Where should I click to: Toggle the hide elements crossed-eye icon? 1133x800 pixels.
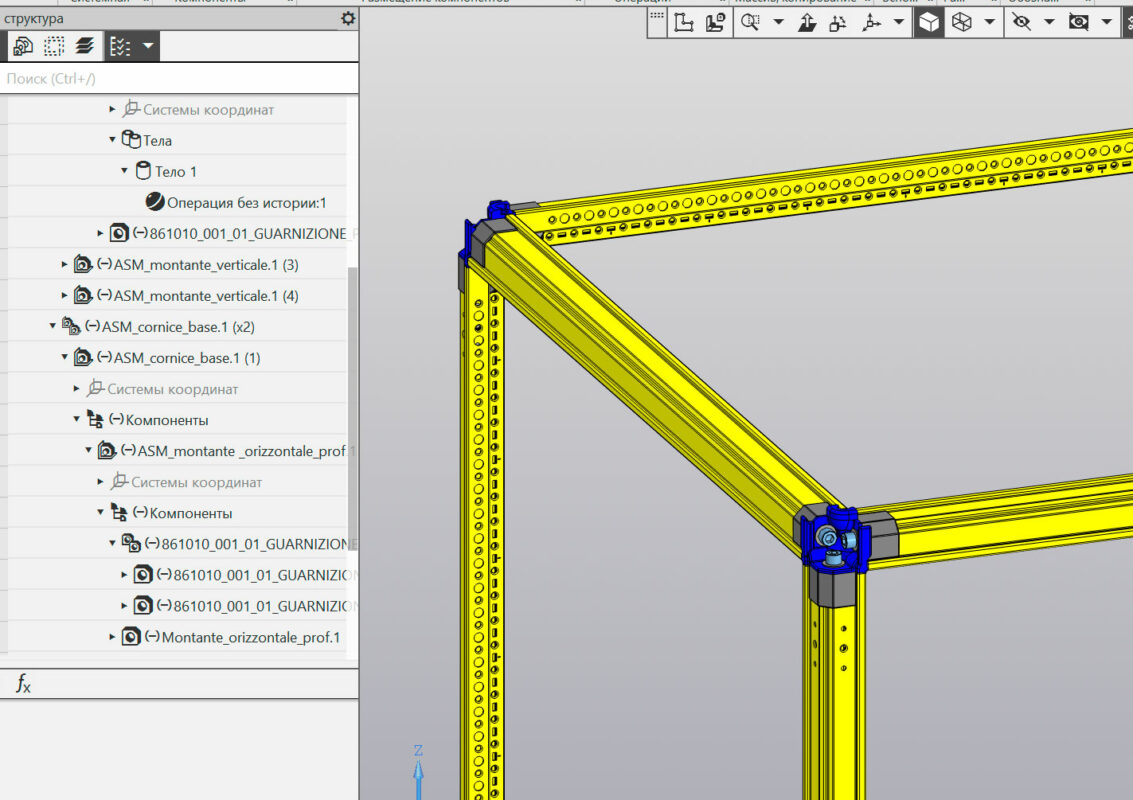(1021, 22)
